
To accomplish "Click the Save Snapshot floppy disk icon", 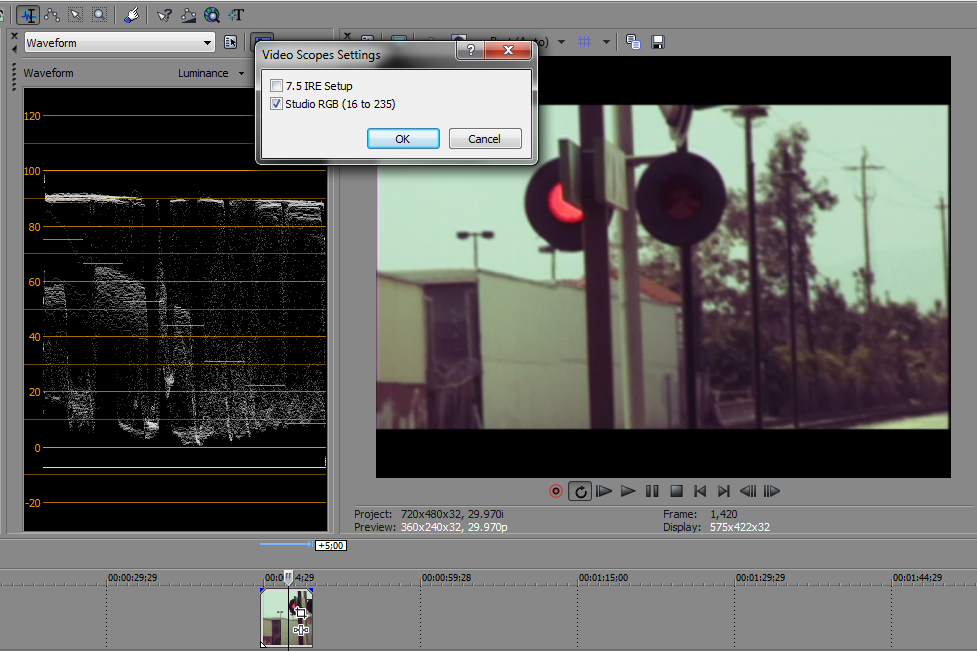I will [x=658, y=42].
